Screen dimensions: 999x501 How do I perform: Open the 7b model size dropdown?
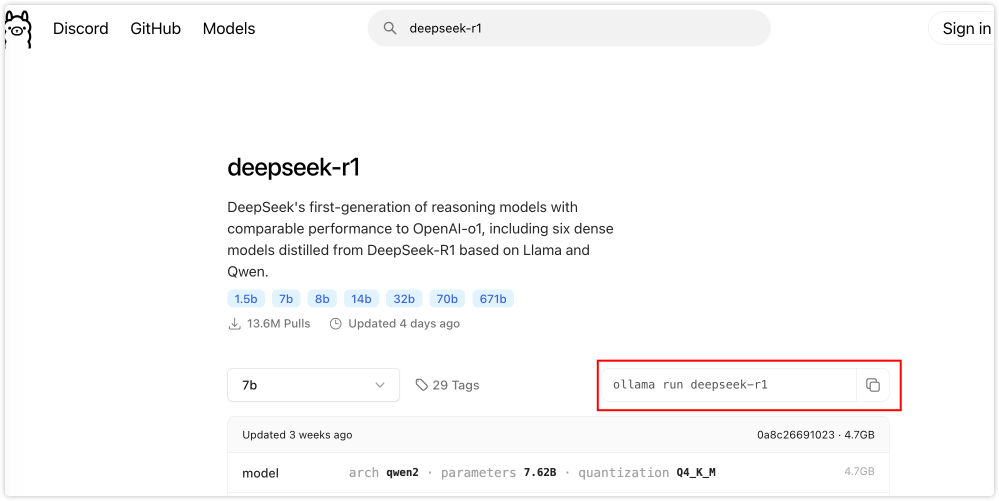313,385
